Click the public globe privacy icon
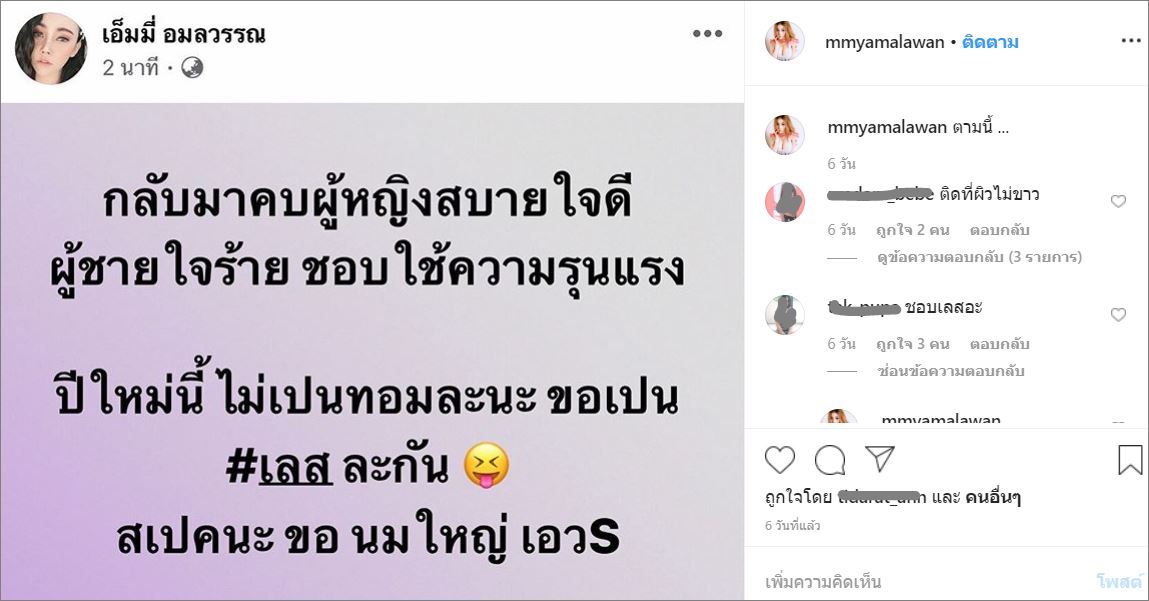Image resolution: width=1149 pixels, height=601 pixels. tap(192, 68)
